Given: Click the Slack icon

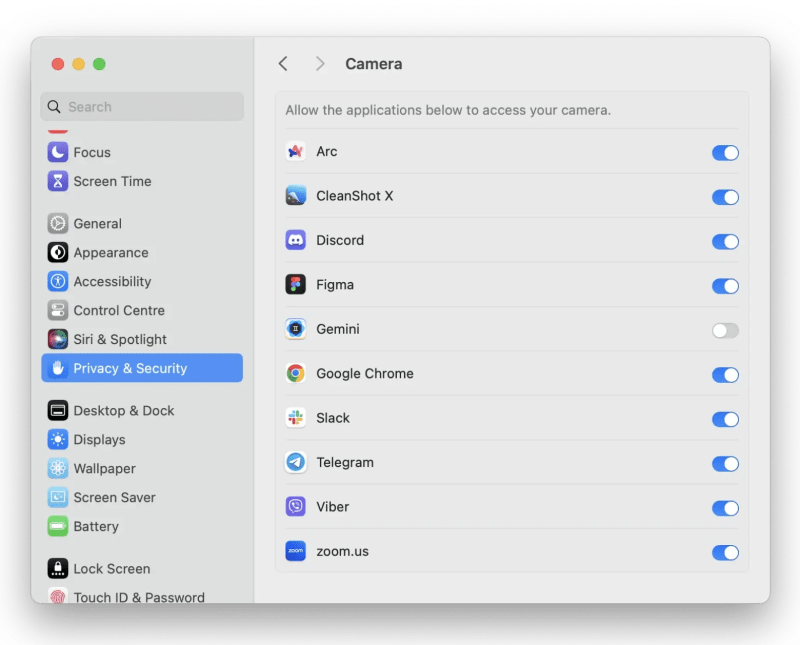Looking at the screenshot, I should [295, 419].
